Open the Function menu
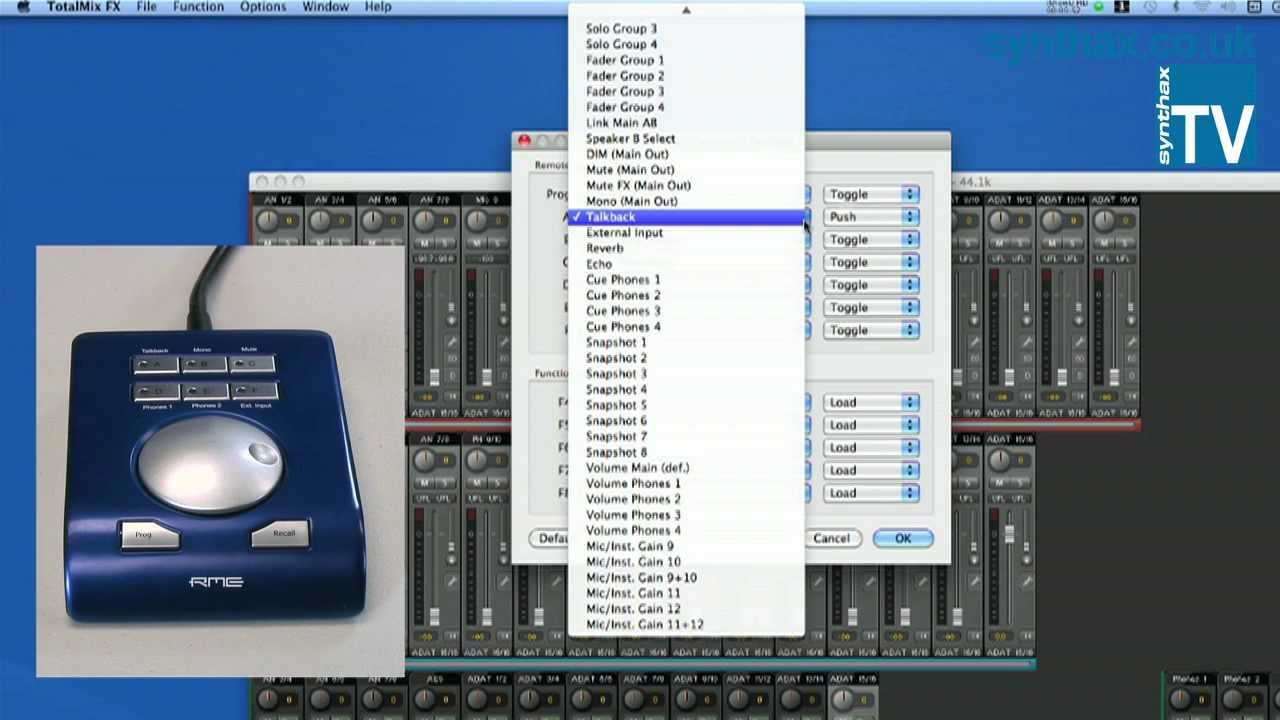 198,7
